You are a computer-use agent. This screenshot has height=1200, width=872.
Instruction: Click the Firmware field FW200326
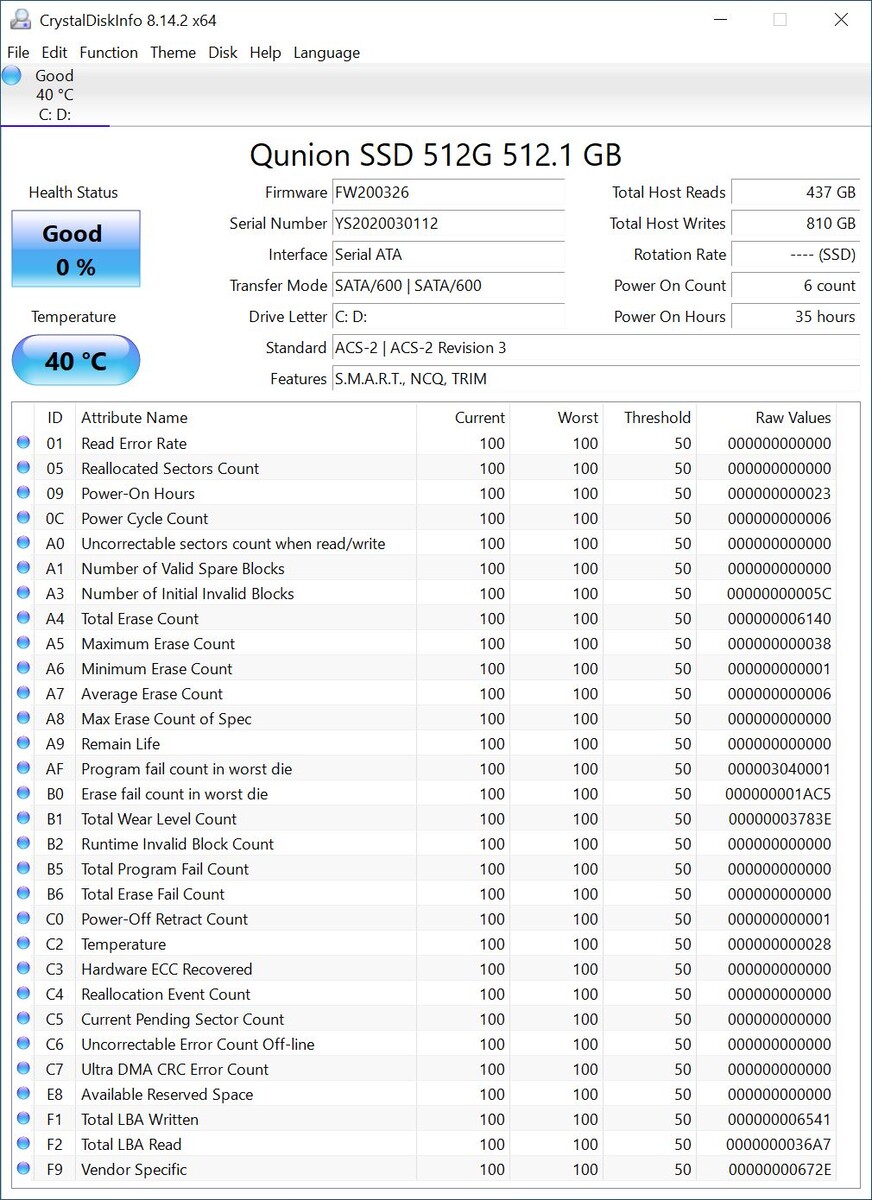tap(448, 192)
